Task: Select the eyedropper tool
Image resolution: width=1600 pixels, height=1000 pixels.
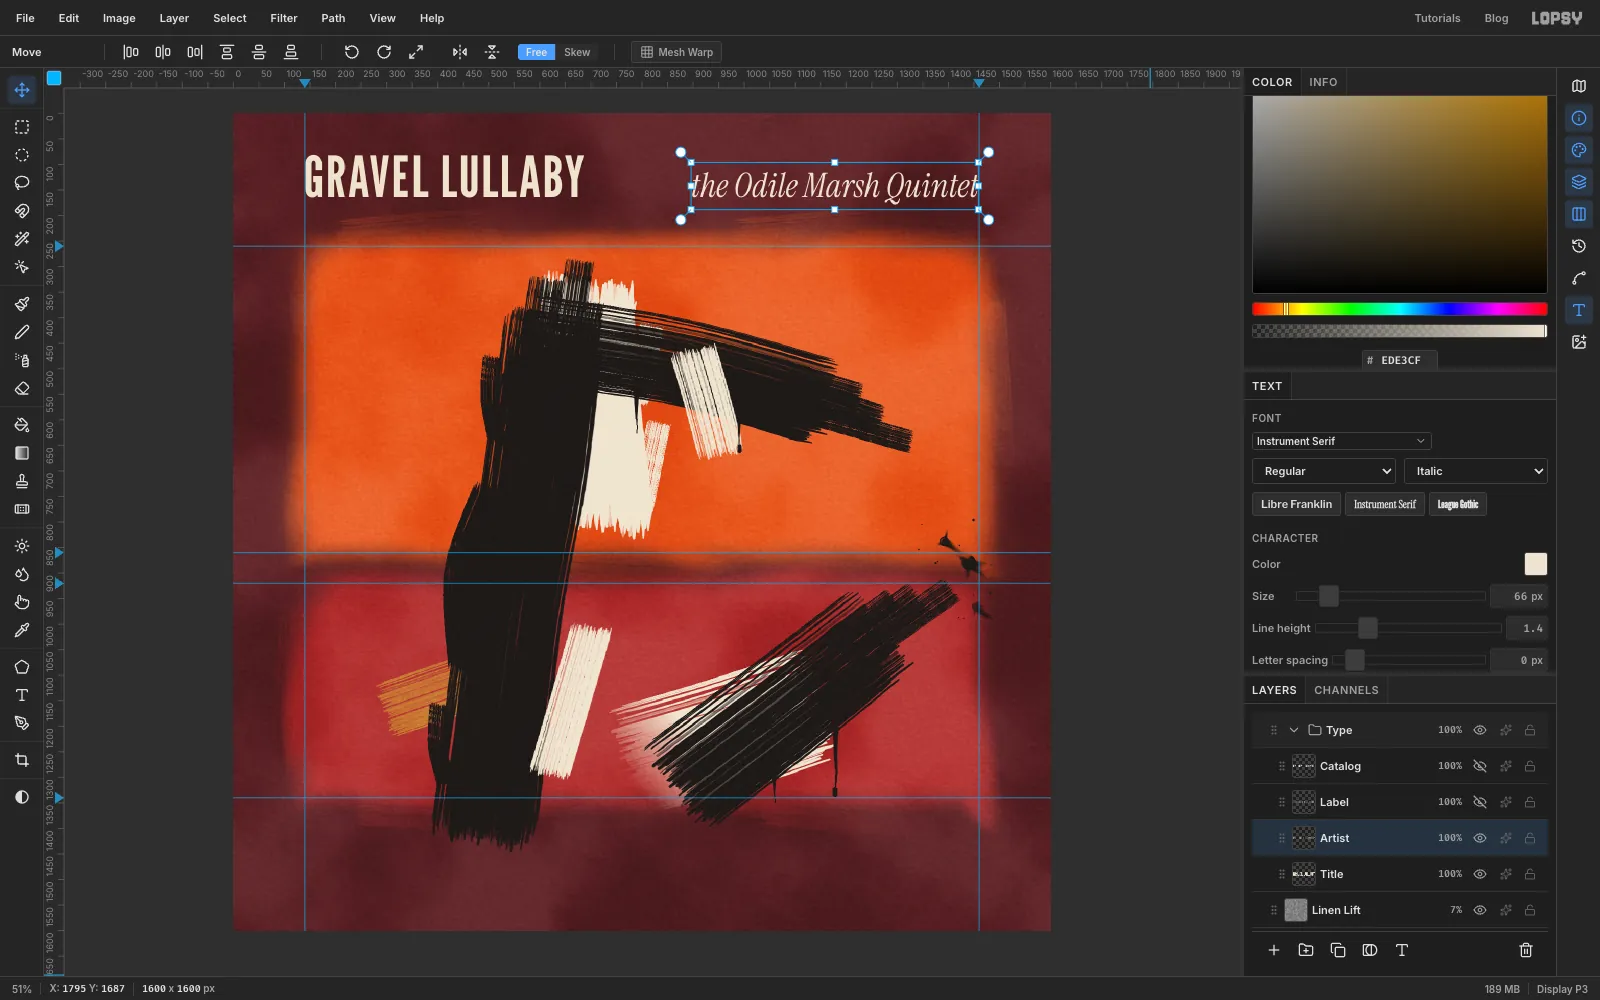Action: (21, 630)
